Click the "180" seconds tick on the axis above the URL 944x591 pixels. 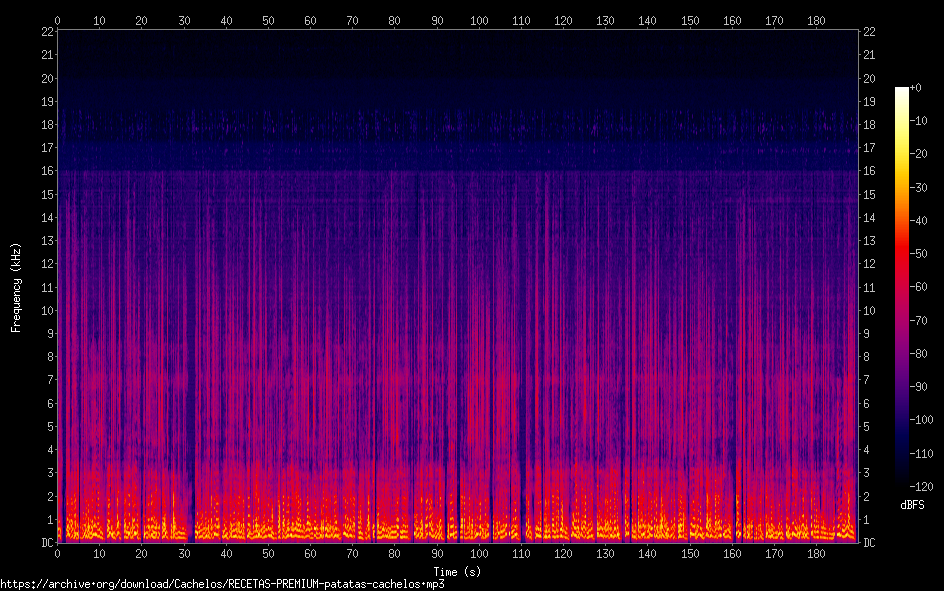click(x=816, y=554)
